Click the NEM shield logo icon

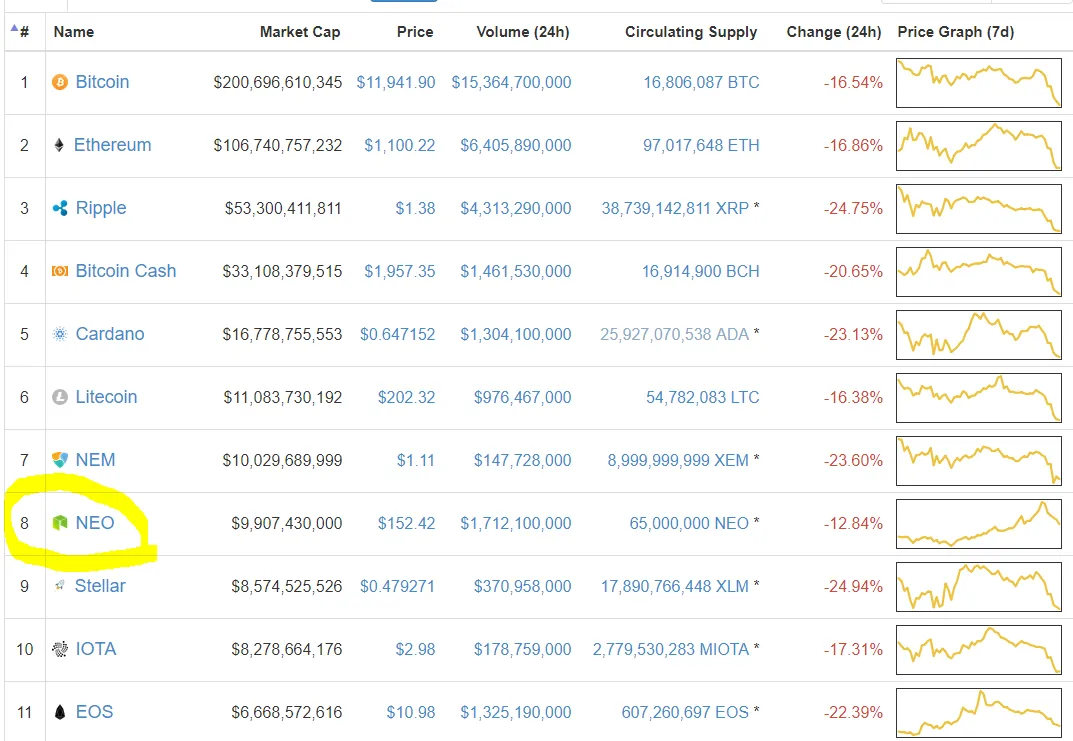tap(60, 460)
